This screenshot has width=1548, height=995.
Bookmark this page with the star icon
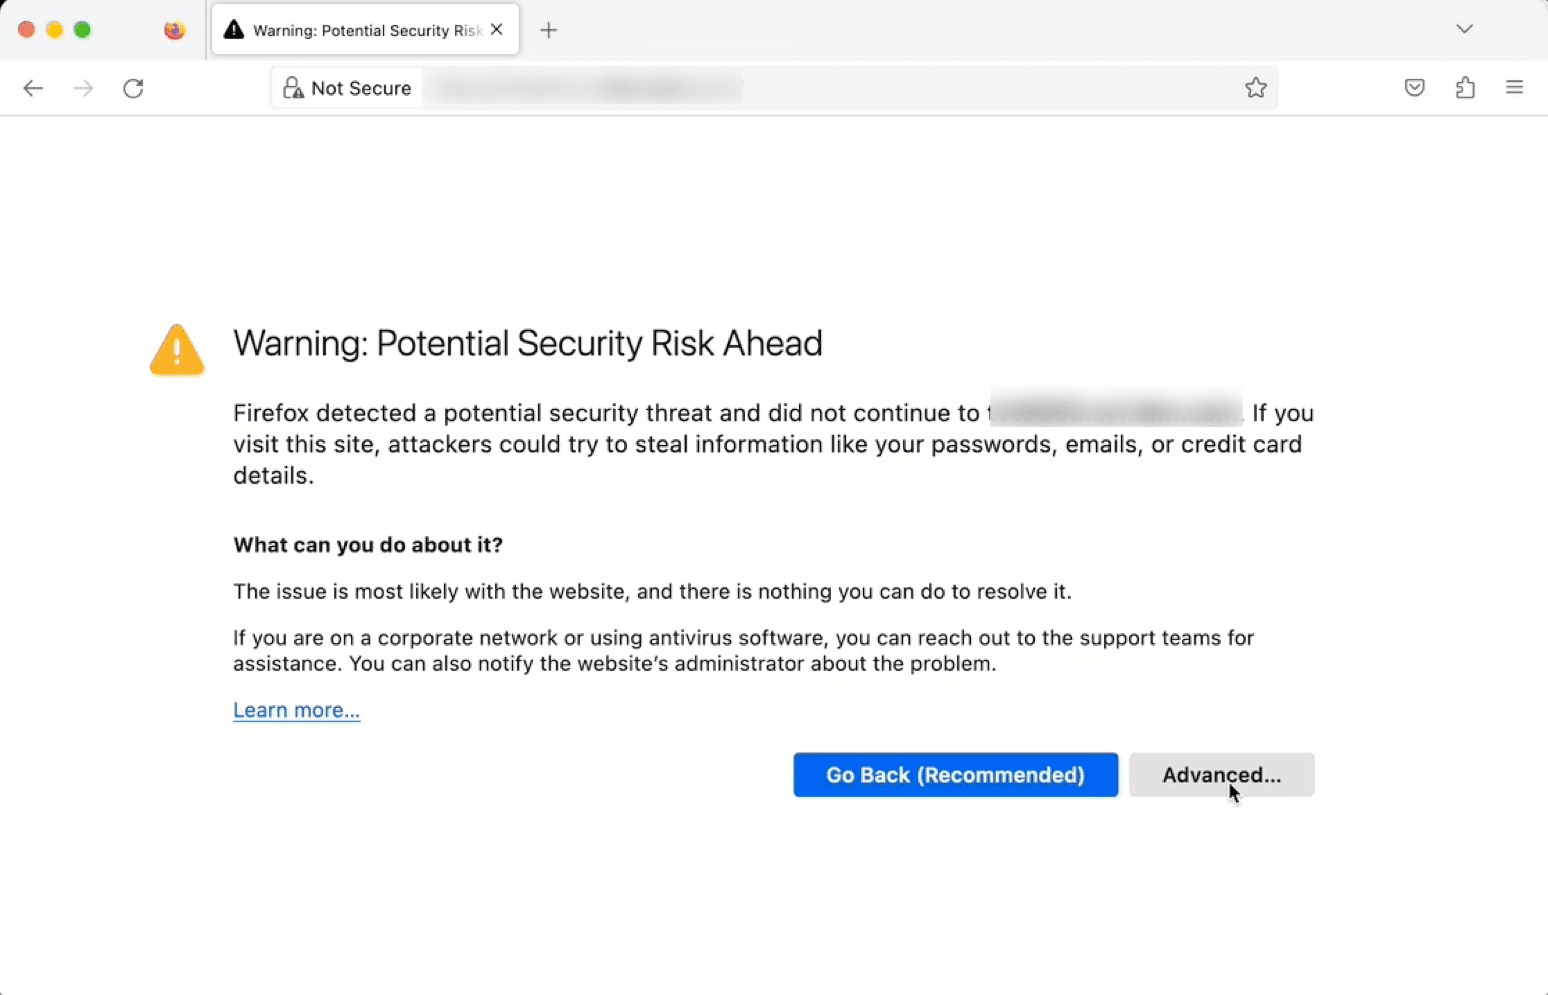coord(1256,88)
